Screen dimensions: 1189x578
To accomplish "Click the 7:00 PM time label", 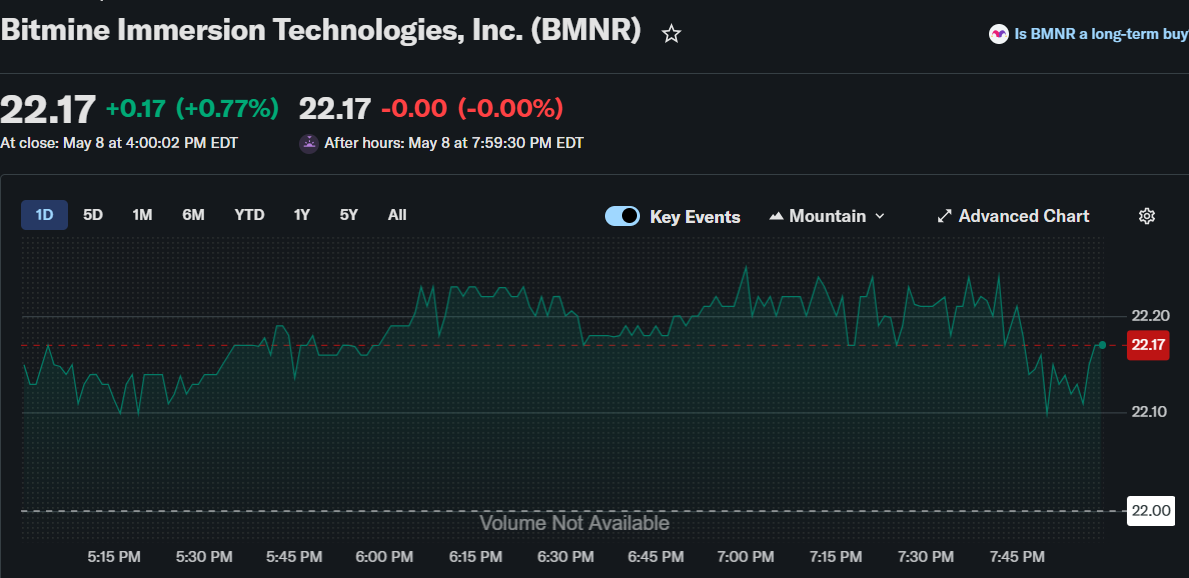I will [x=745, y=558].
